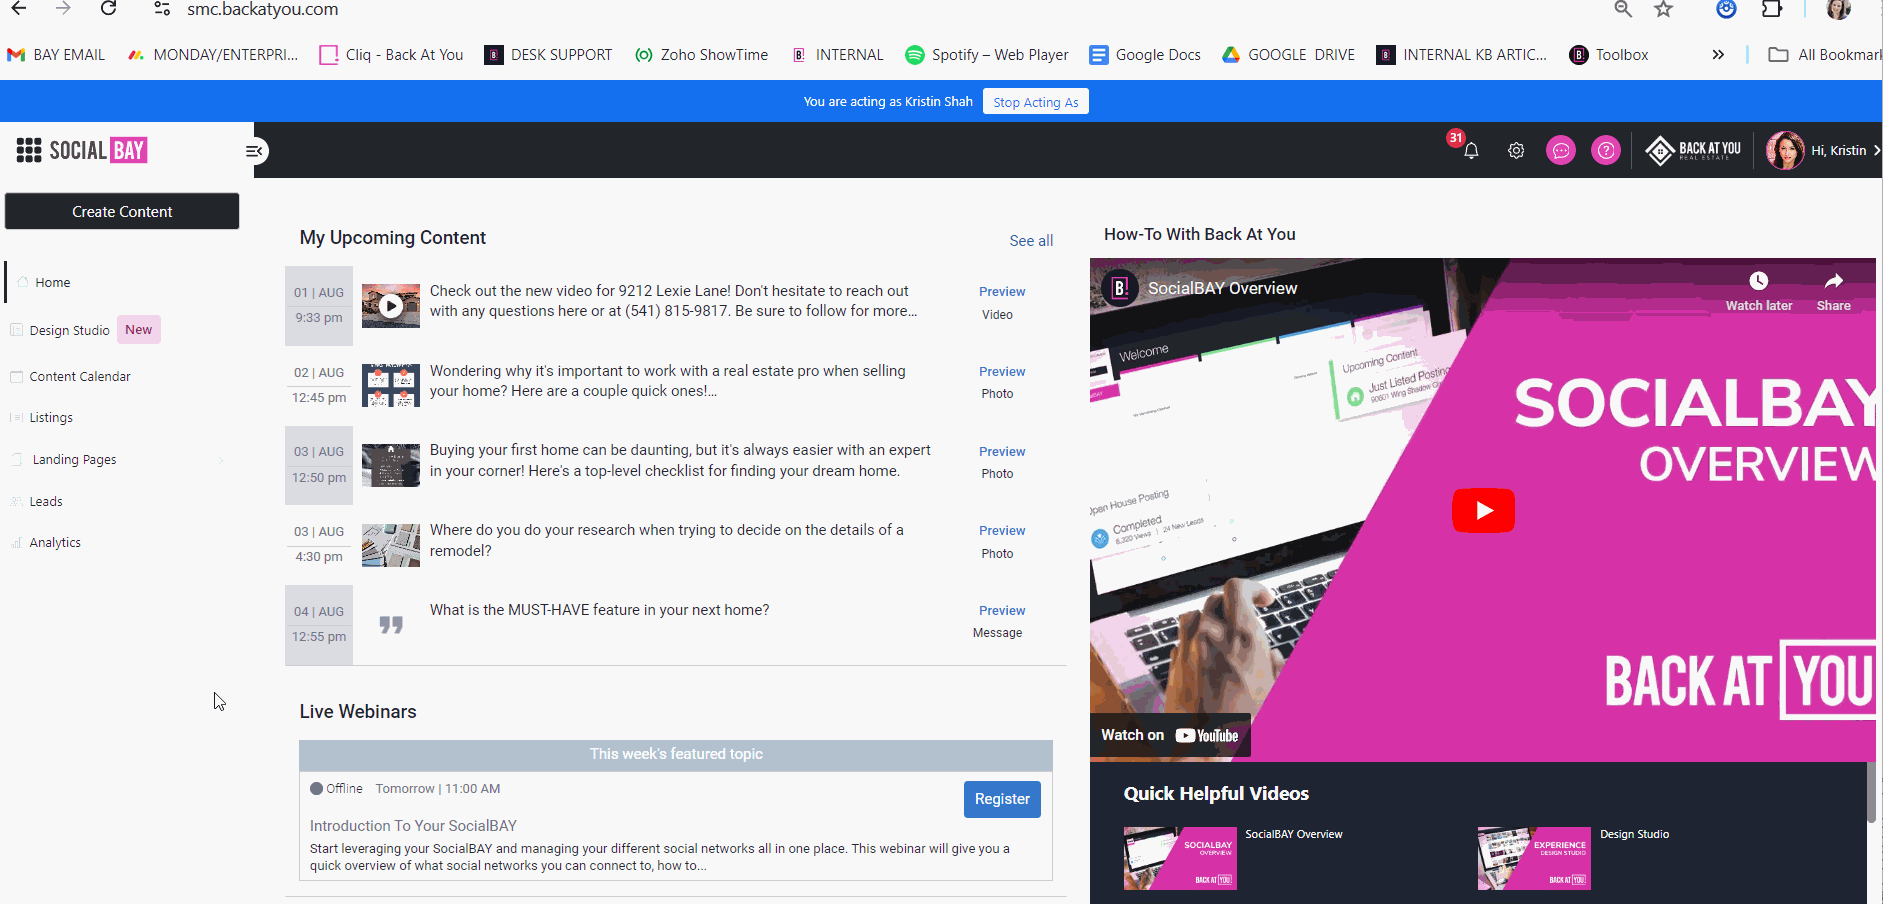Click the "Introduction To Your SocialBAY" webinar title
The height and width of the screenshot is (904, 1883).
(413, 826)
